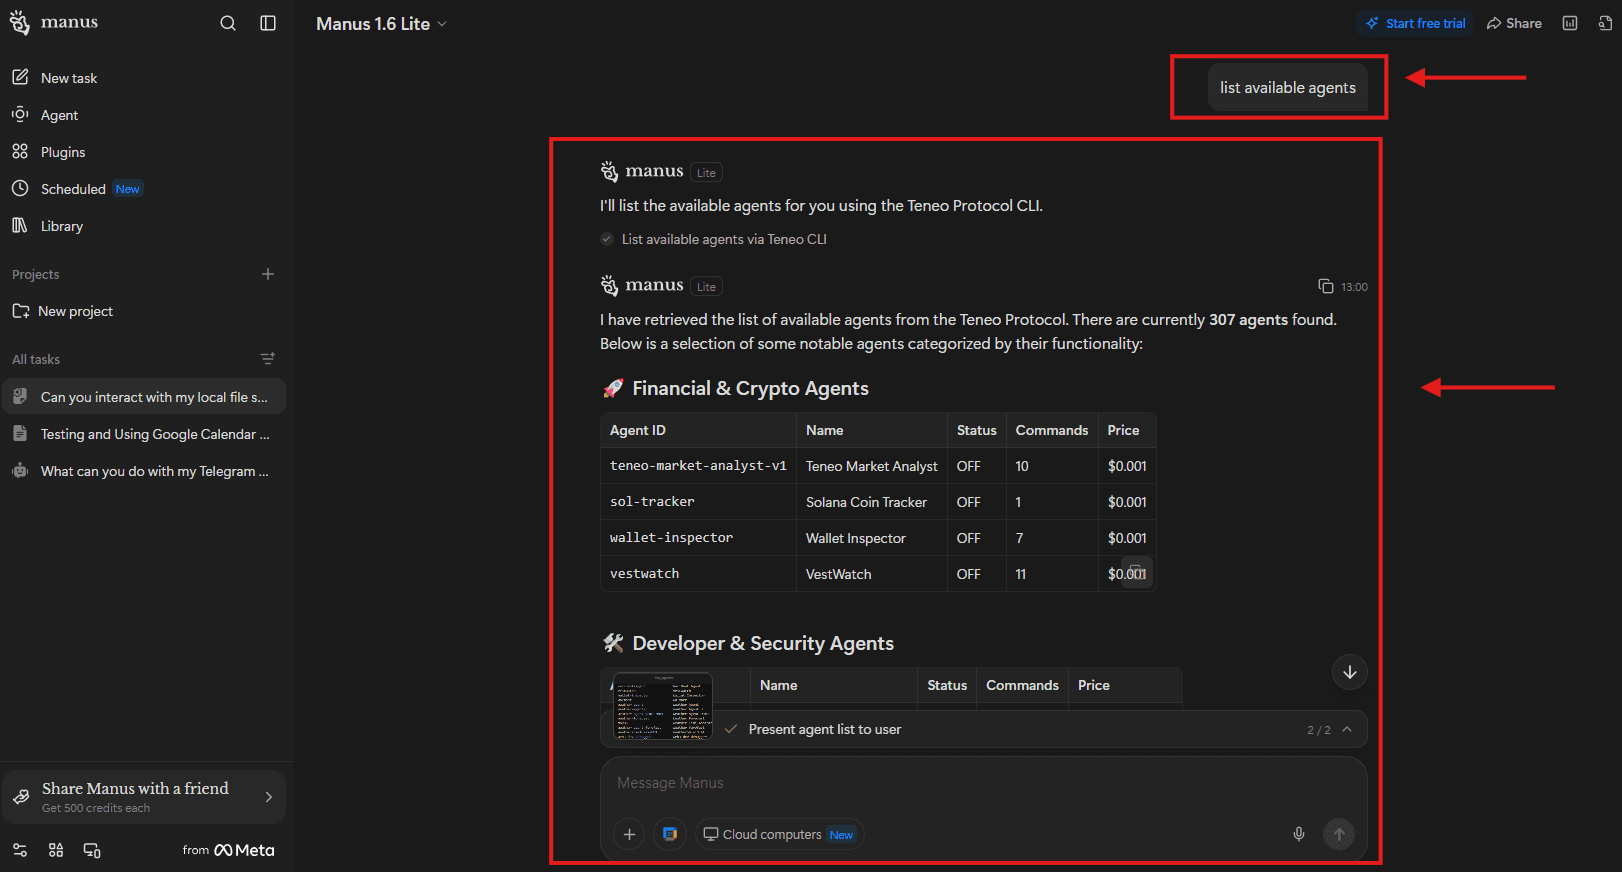Expand the Share Manus with a friend arrow

(x=268, y=797)
